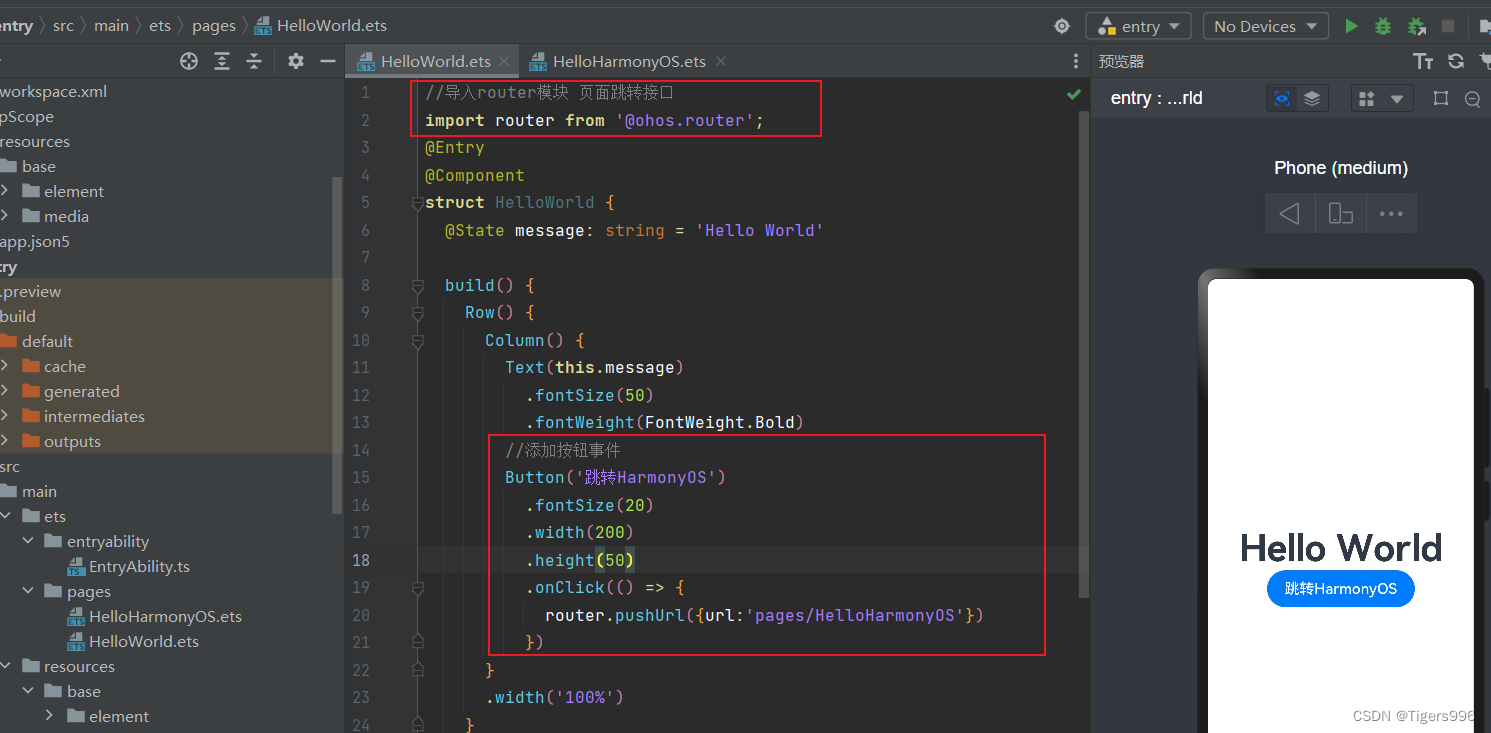Expand all nodes in project tree
1491x733 pixels.
click(x=222, y=61)
